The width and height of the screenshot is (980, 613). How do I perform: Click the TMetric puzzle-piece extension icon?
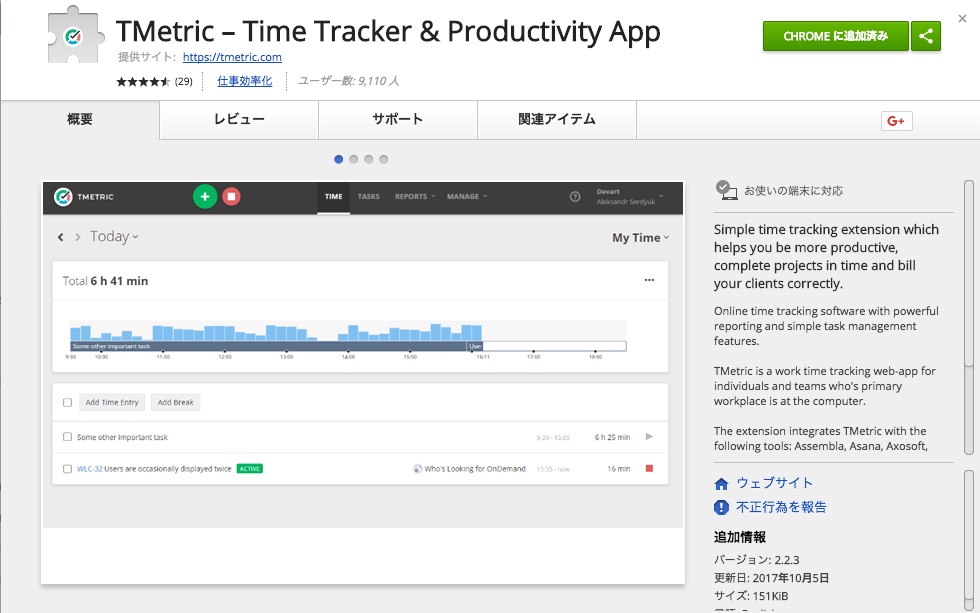click(74, 35)
